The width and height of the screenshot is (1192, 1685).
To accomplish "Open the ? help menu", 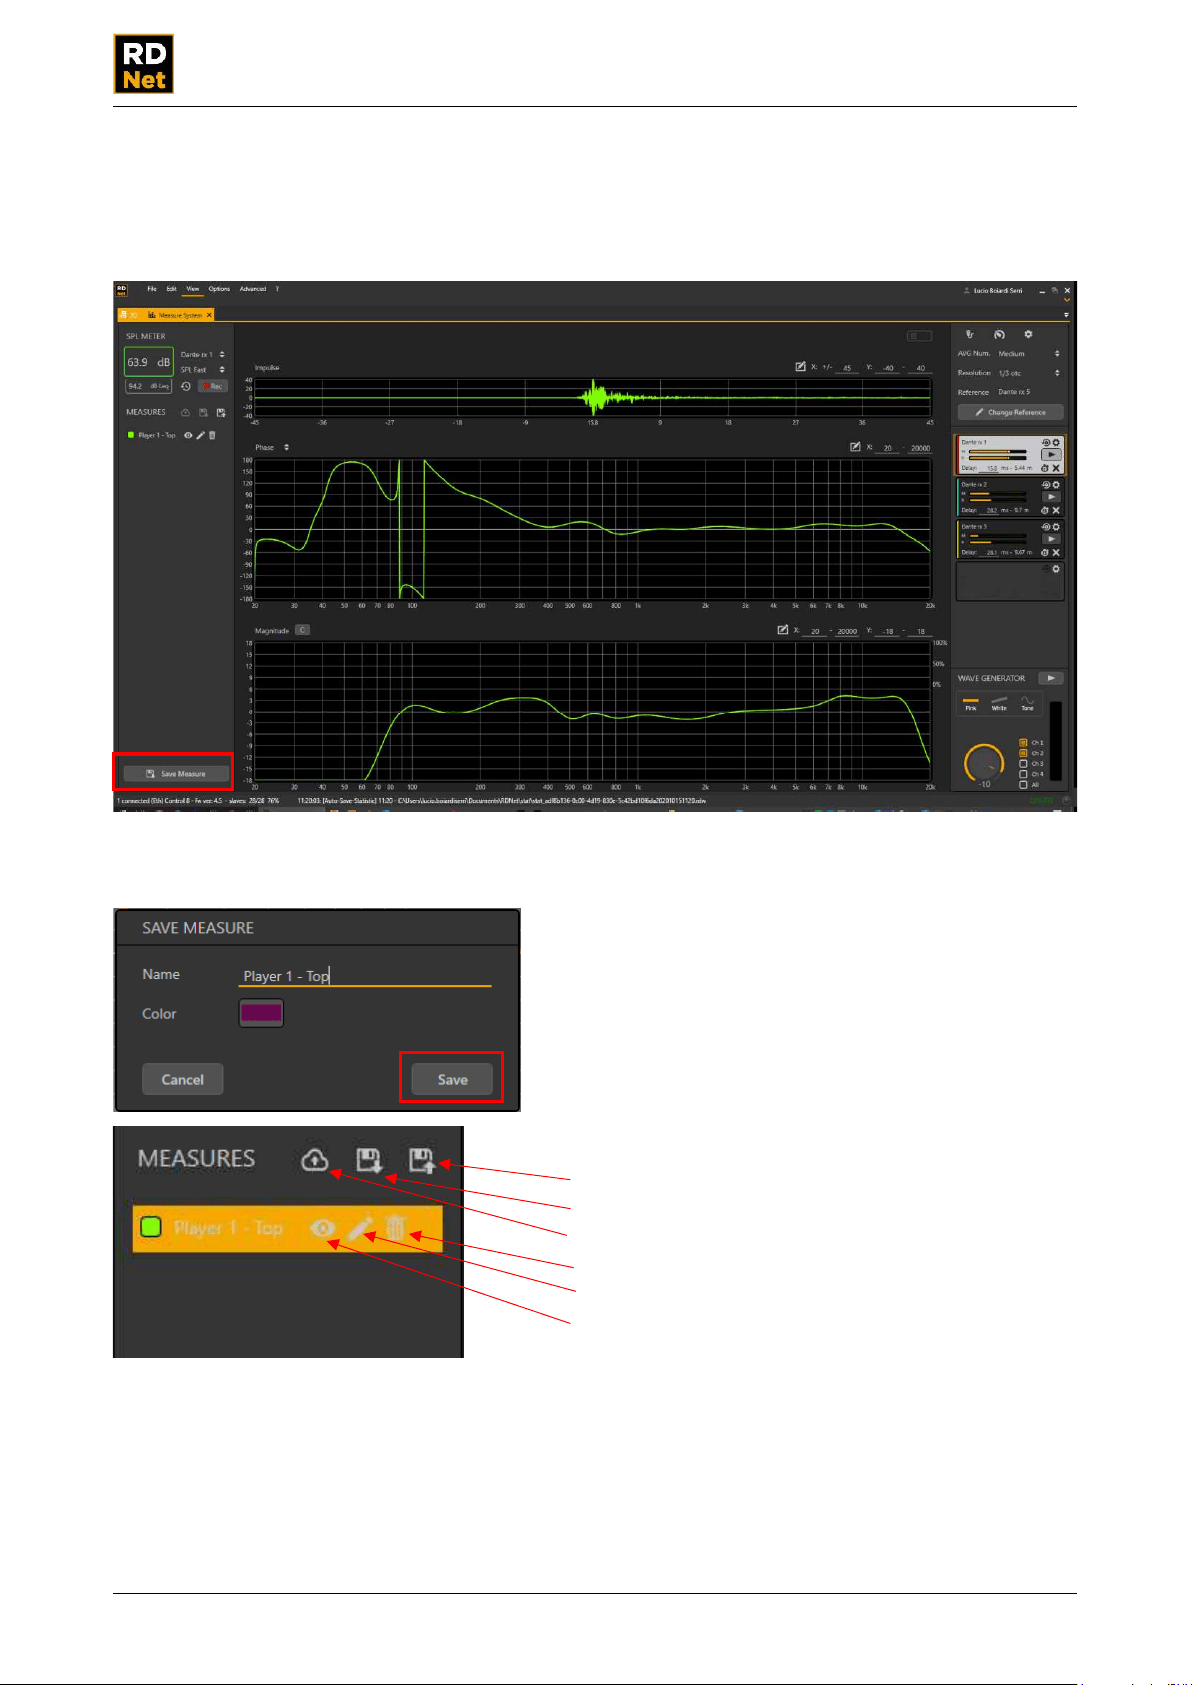I will [x=277, y=289].
